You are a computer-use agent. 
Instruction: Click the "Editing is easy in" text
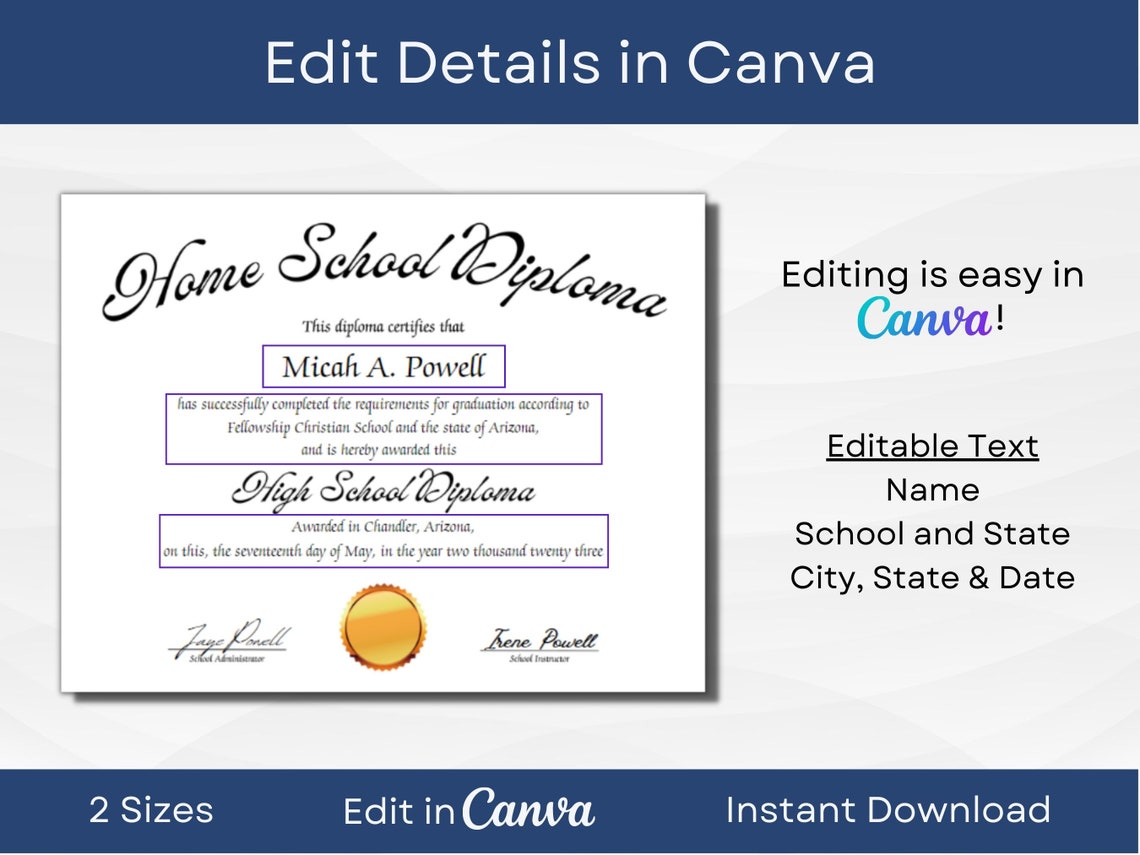[933, 275]
